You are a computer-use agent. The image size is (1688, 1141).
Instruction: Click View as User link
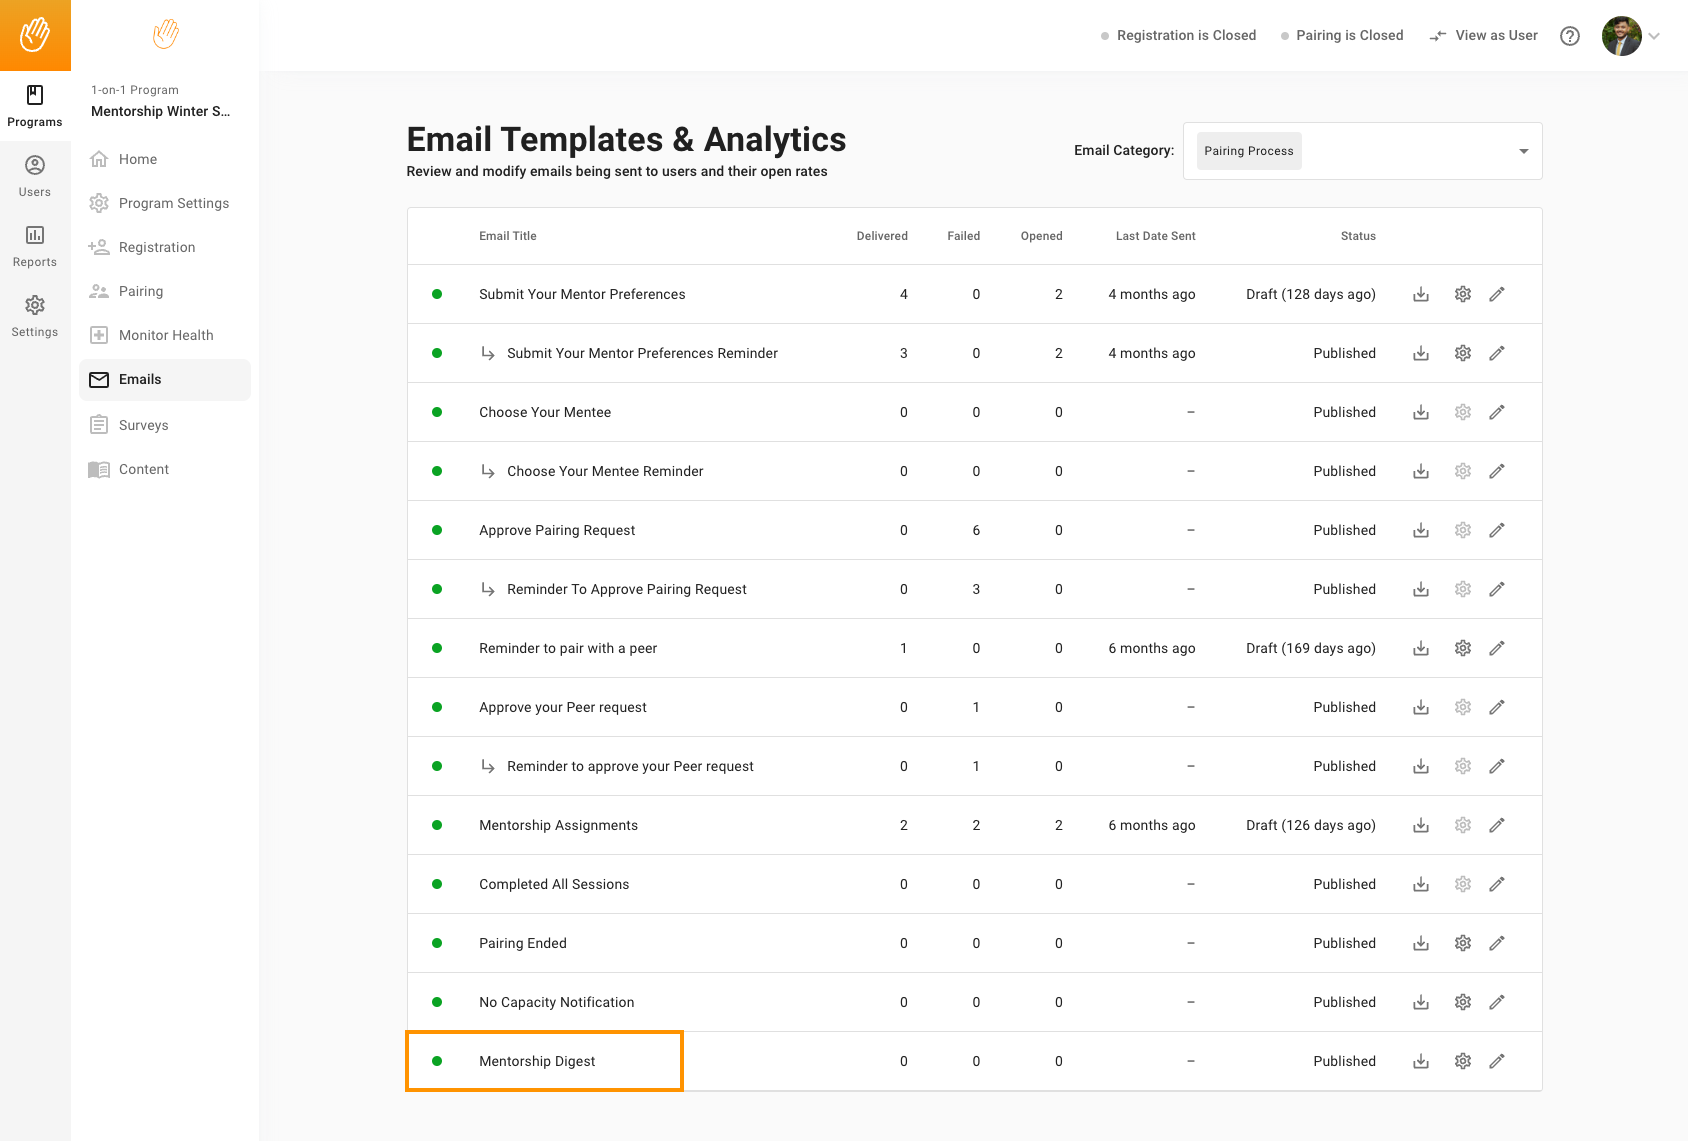point(1484,36)
